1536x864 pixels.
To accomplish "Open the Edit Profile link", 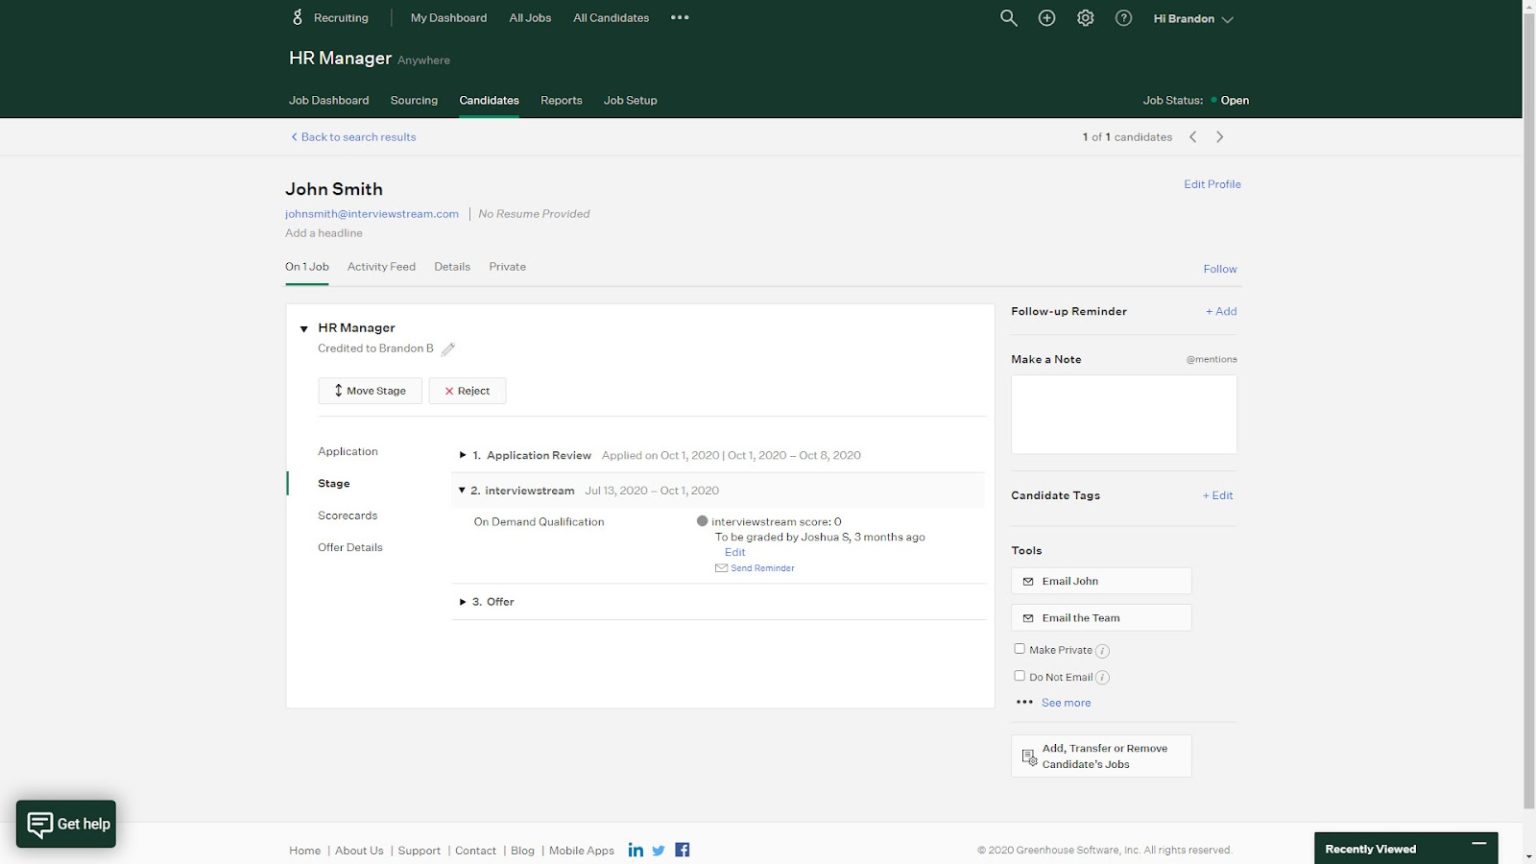I will tap(1212, 184).
